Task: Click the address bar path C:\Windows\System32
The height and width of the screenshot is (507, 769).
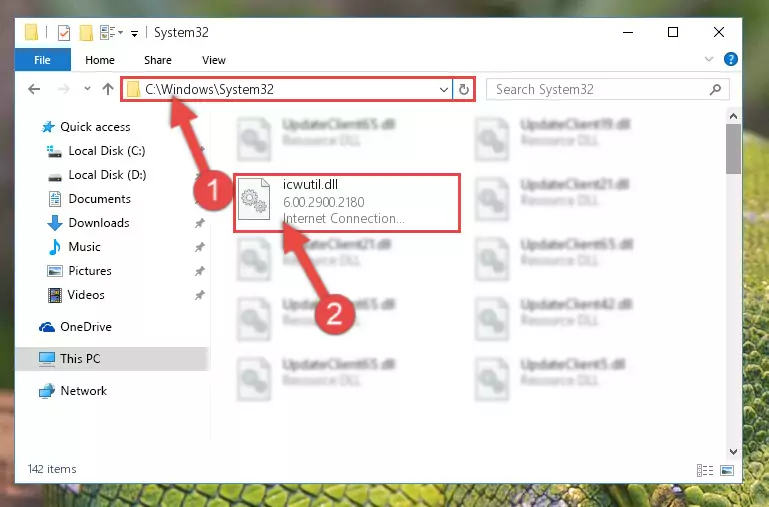Action: point(209,89)
